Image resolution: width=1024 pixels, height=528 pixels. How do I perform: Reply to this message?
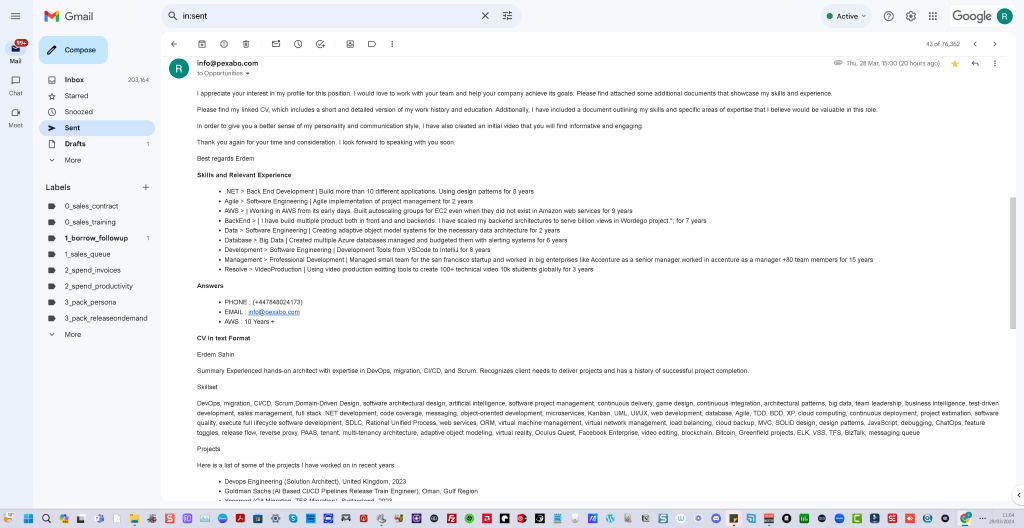[x=975, y=63]
